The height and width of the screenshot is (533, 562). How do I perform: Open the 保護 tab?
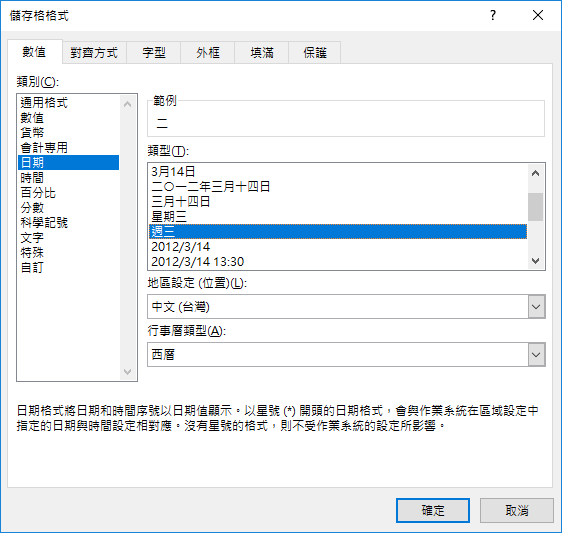tap(315, 53)
